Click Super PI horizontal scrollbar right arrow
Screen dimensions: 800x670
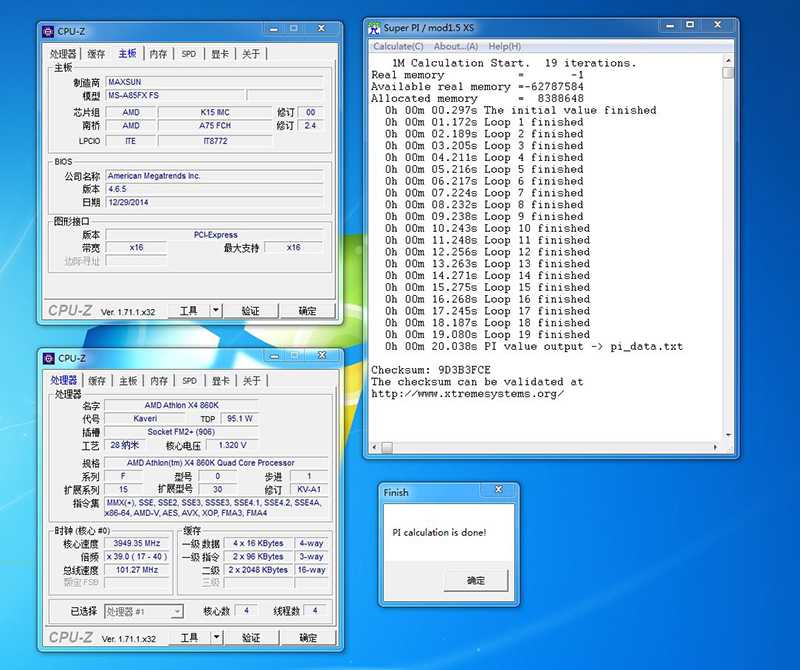[x=715, y=448]
